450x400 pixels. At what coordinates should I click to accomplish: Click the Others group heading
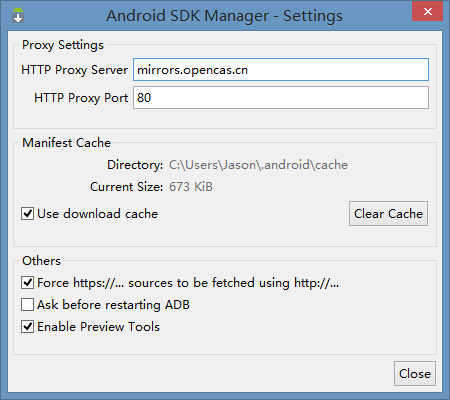pos(41,261)
